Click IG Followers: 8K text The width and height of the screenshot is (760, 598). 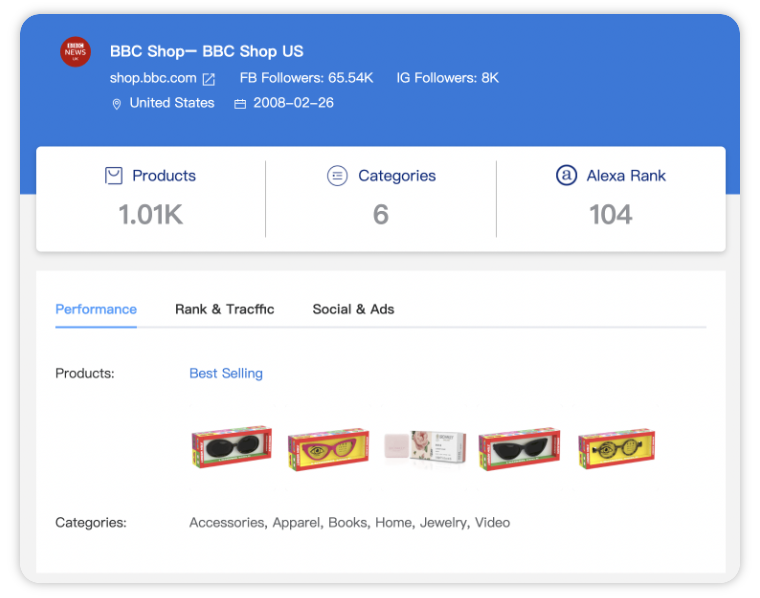pos(447,78)
